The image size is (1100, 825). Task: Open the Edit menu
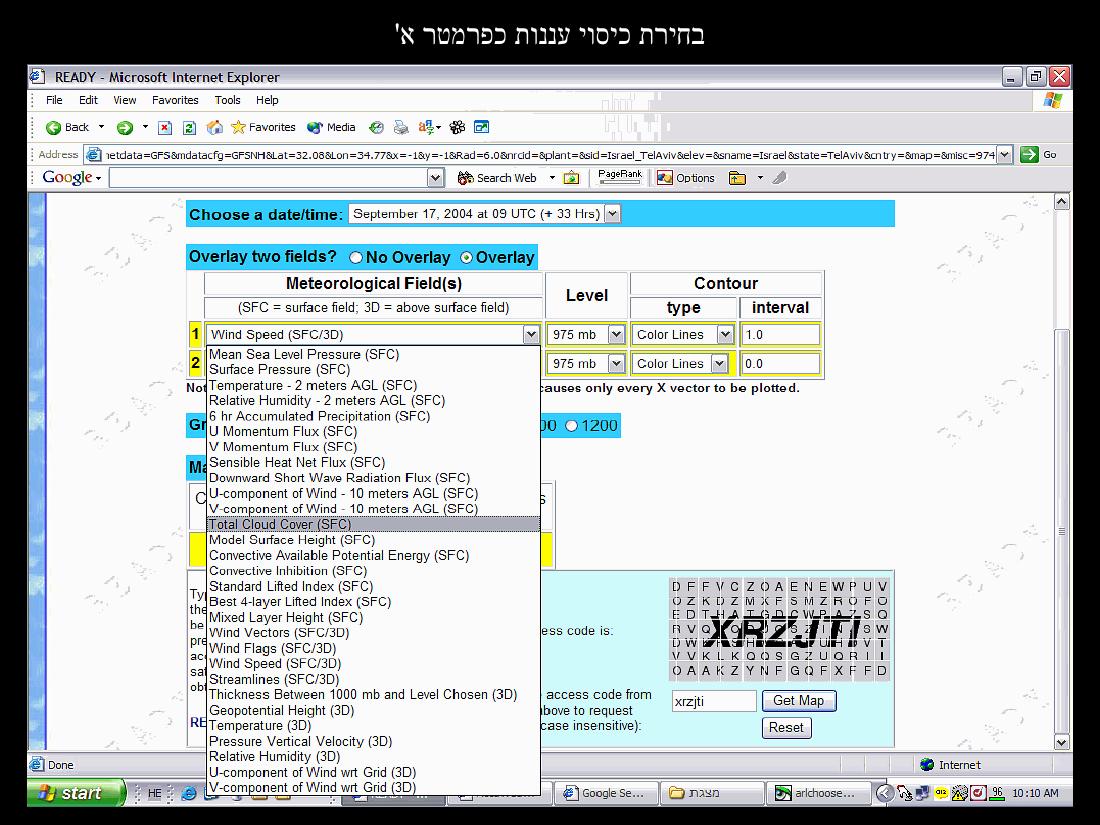(x=88, y=100)
